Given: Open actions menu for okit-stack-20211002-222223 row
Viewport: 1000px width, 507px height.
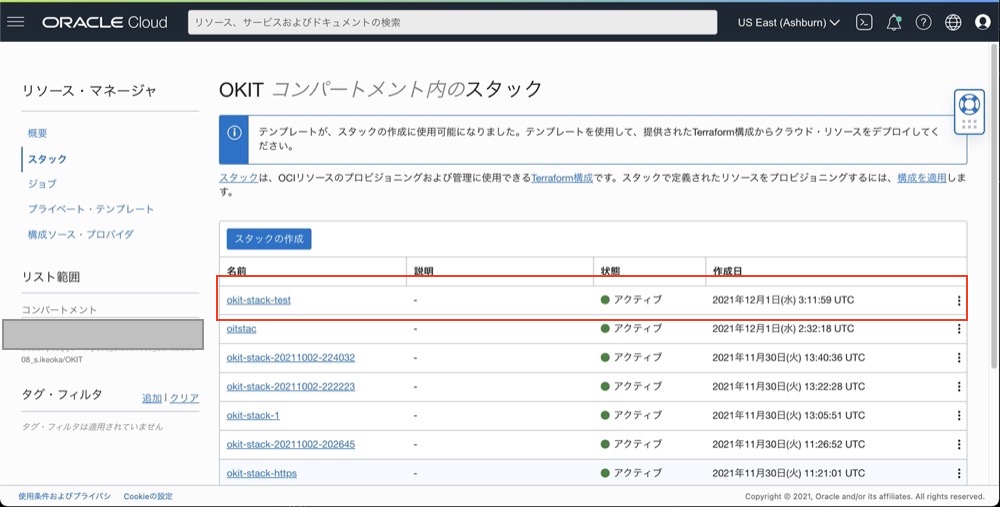Looking at the screenshot, I should pos(959,386).
